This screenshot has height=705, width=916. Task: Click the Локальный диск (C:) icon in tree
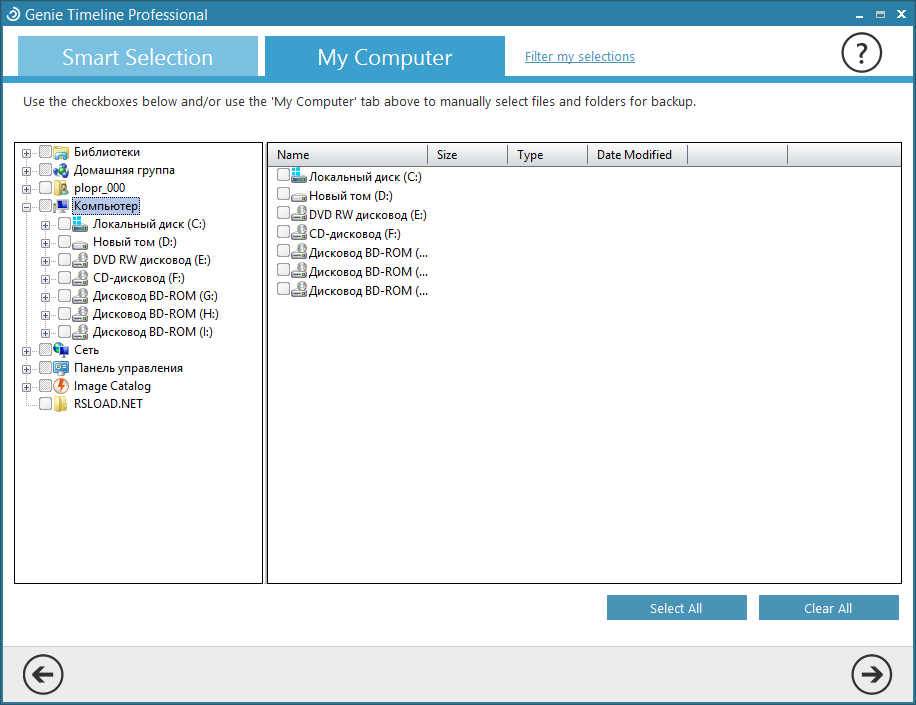[x=80, y=224]
